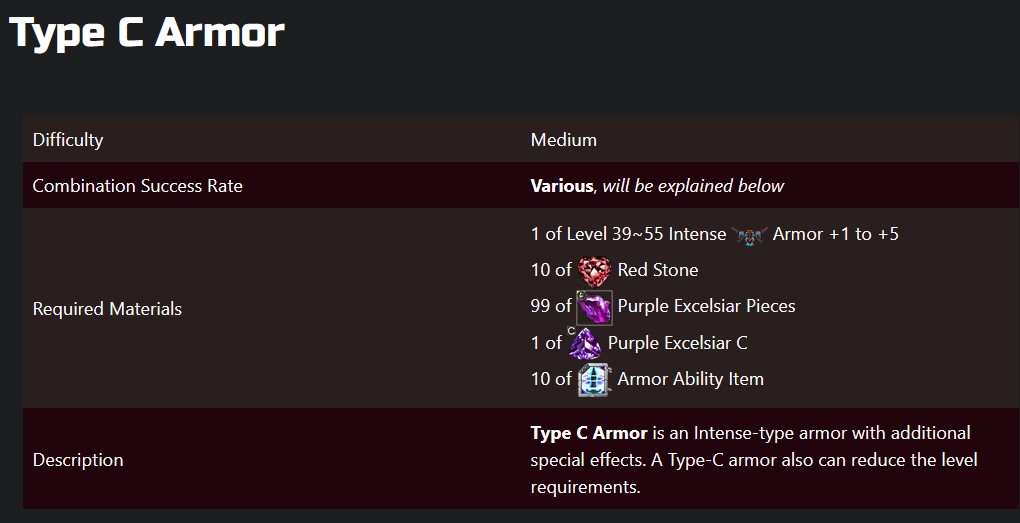Click the Difficulty row label

[x=68, y=140]
